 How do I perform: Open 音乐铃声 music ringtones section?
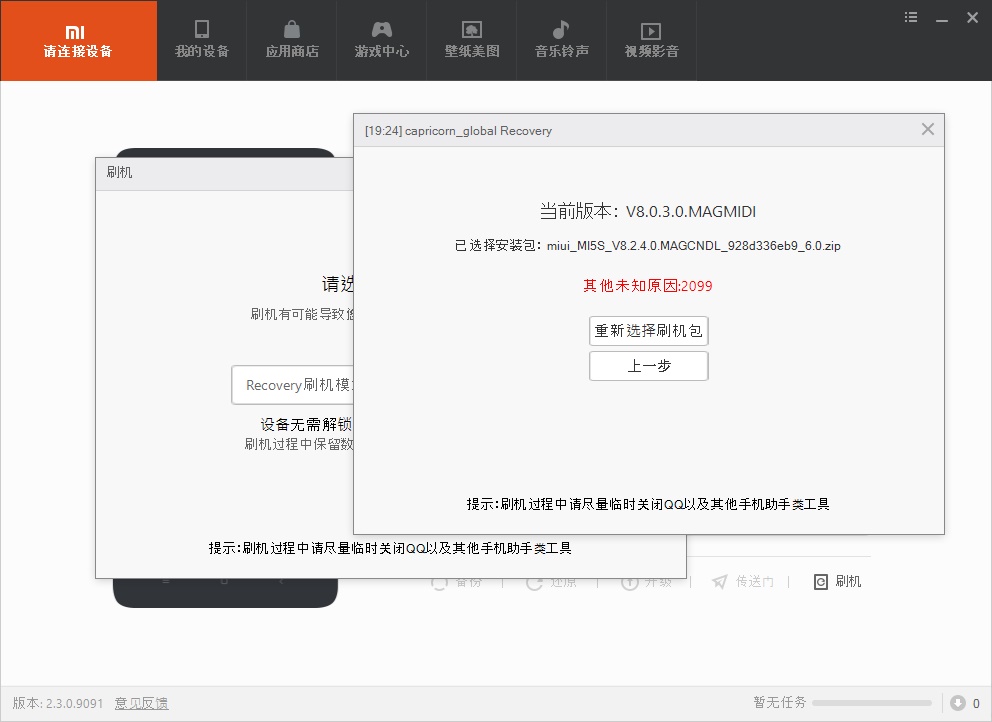coord(561,40)
